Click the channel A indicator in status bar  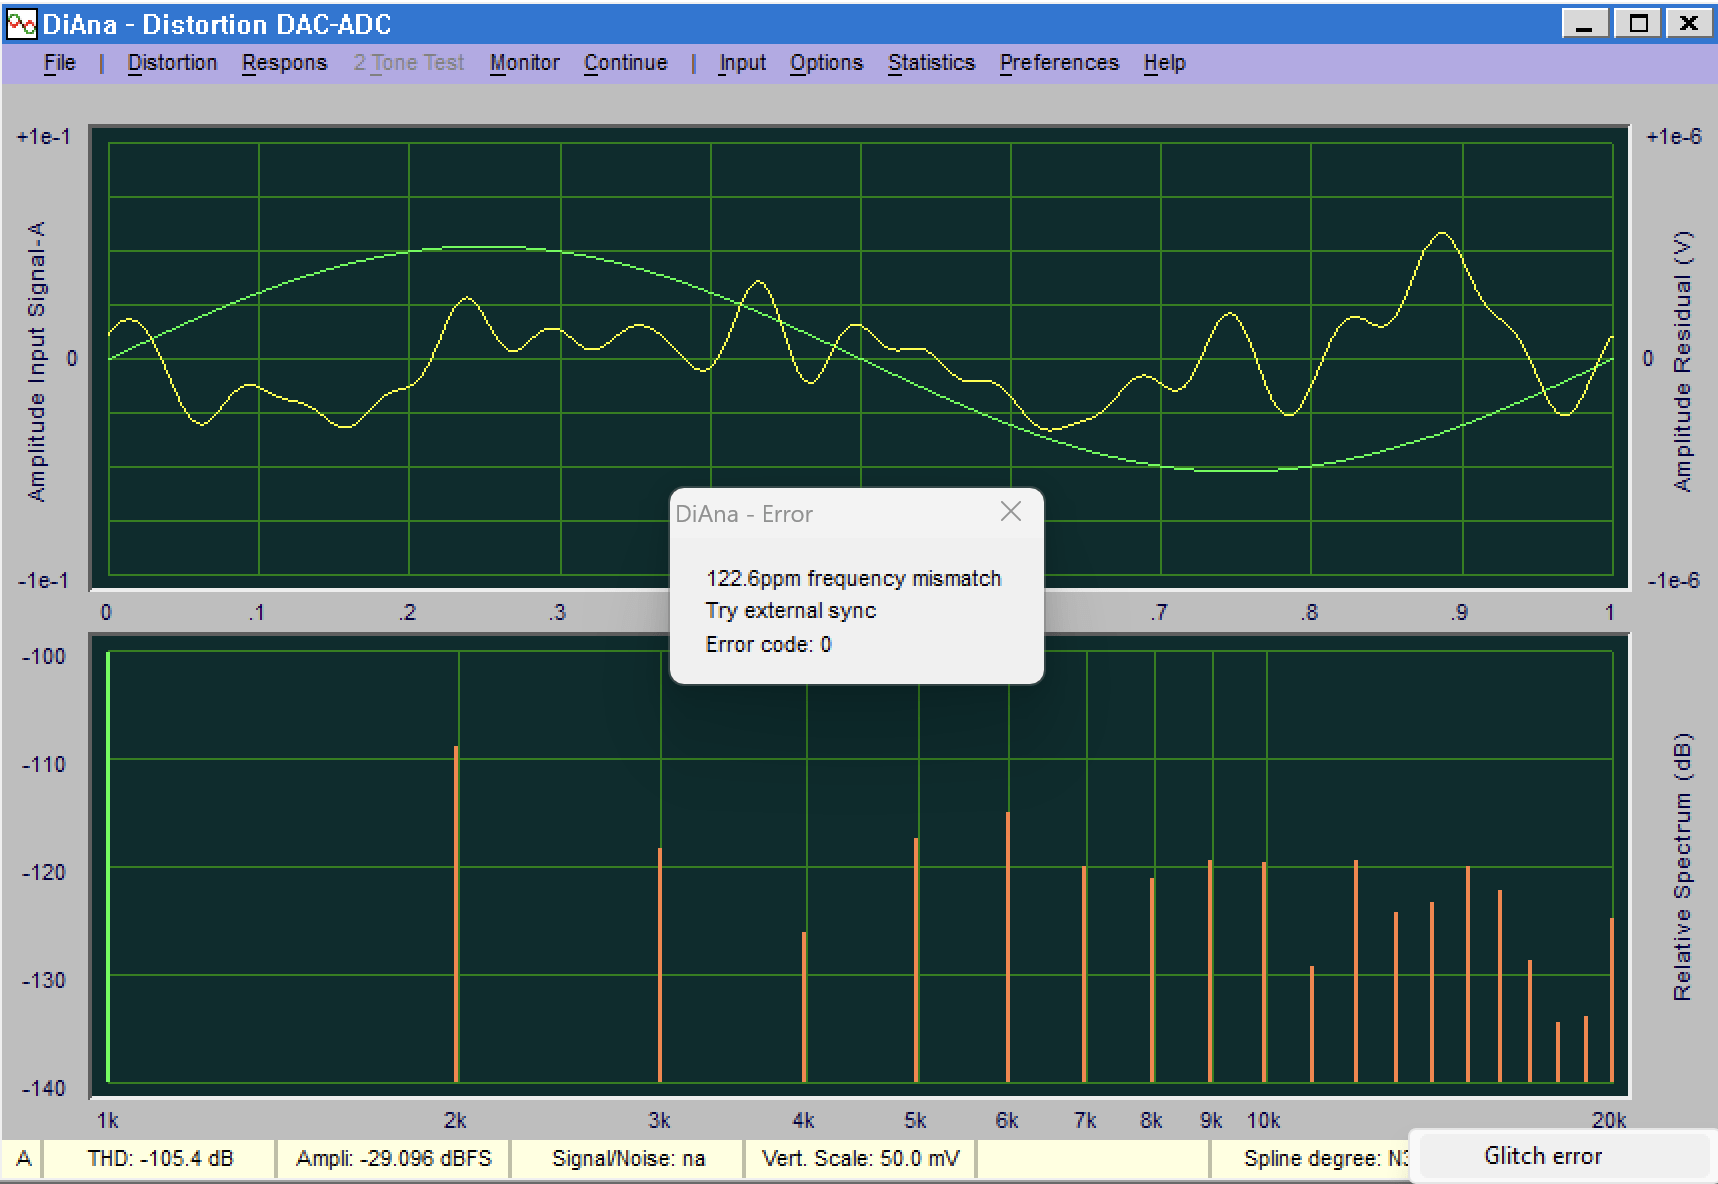tap(24, 1159)
